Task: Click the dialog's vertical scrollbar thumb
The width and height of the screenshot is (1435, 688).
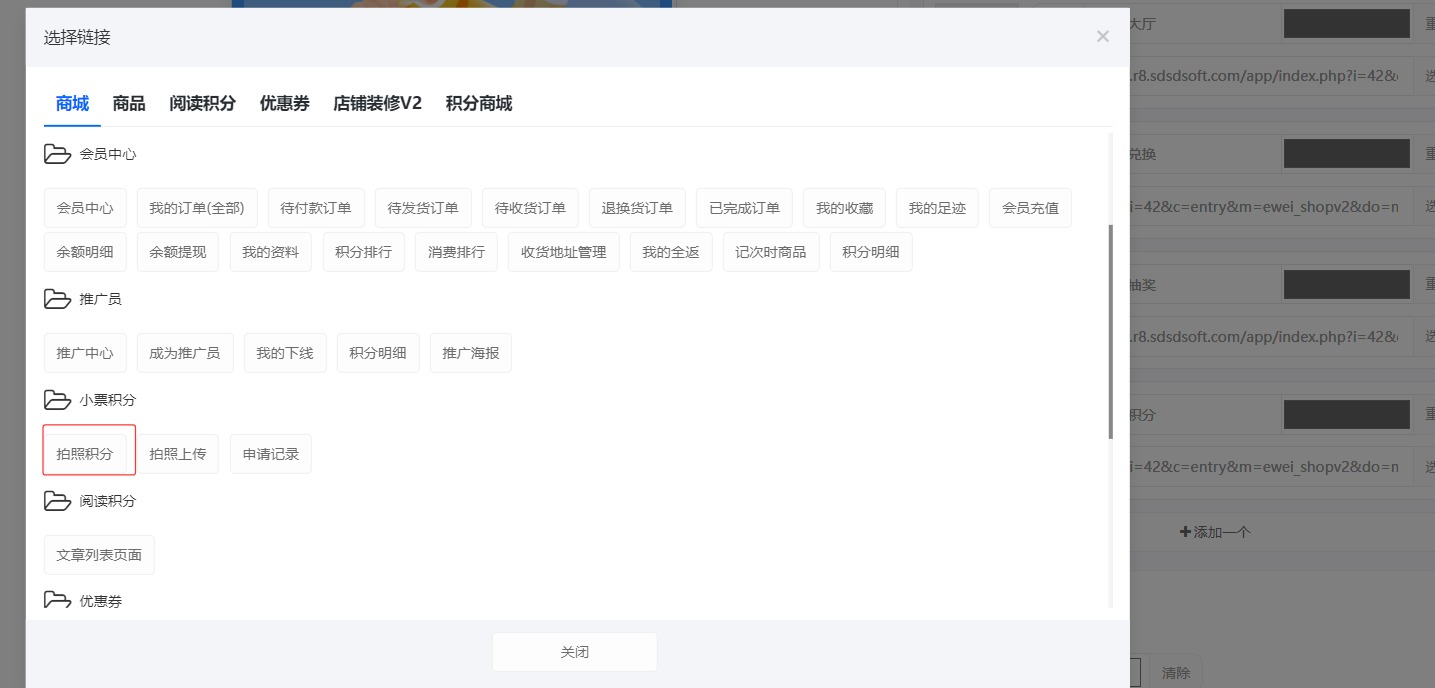Action: click(1110, 331)
